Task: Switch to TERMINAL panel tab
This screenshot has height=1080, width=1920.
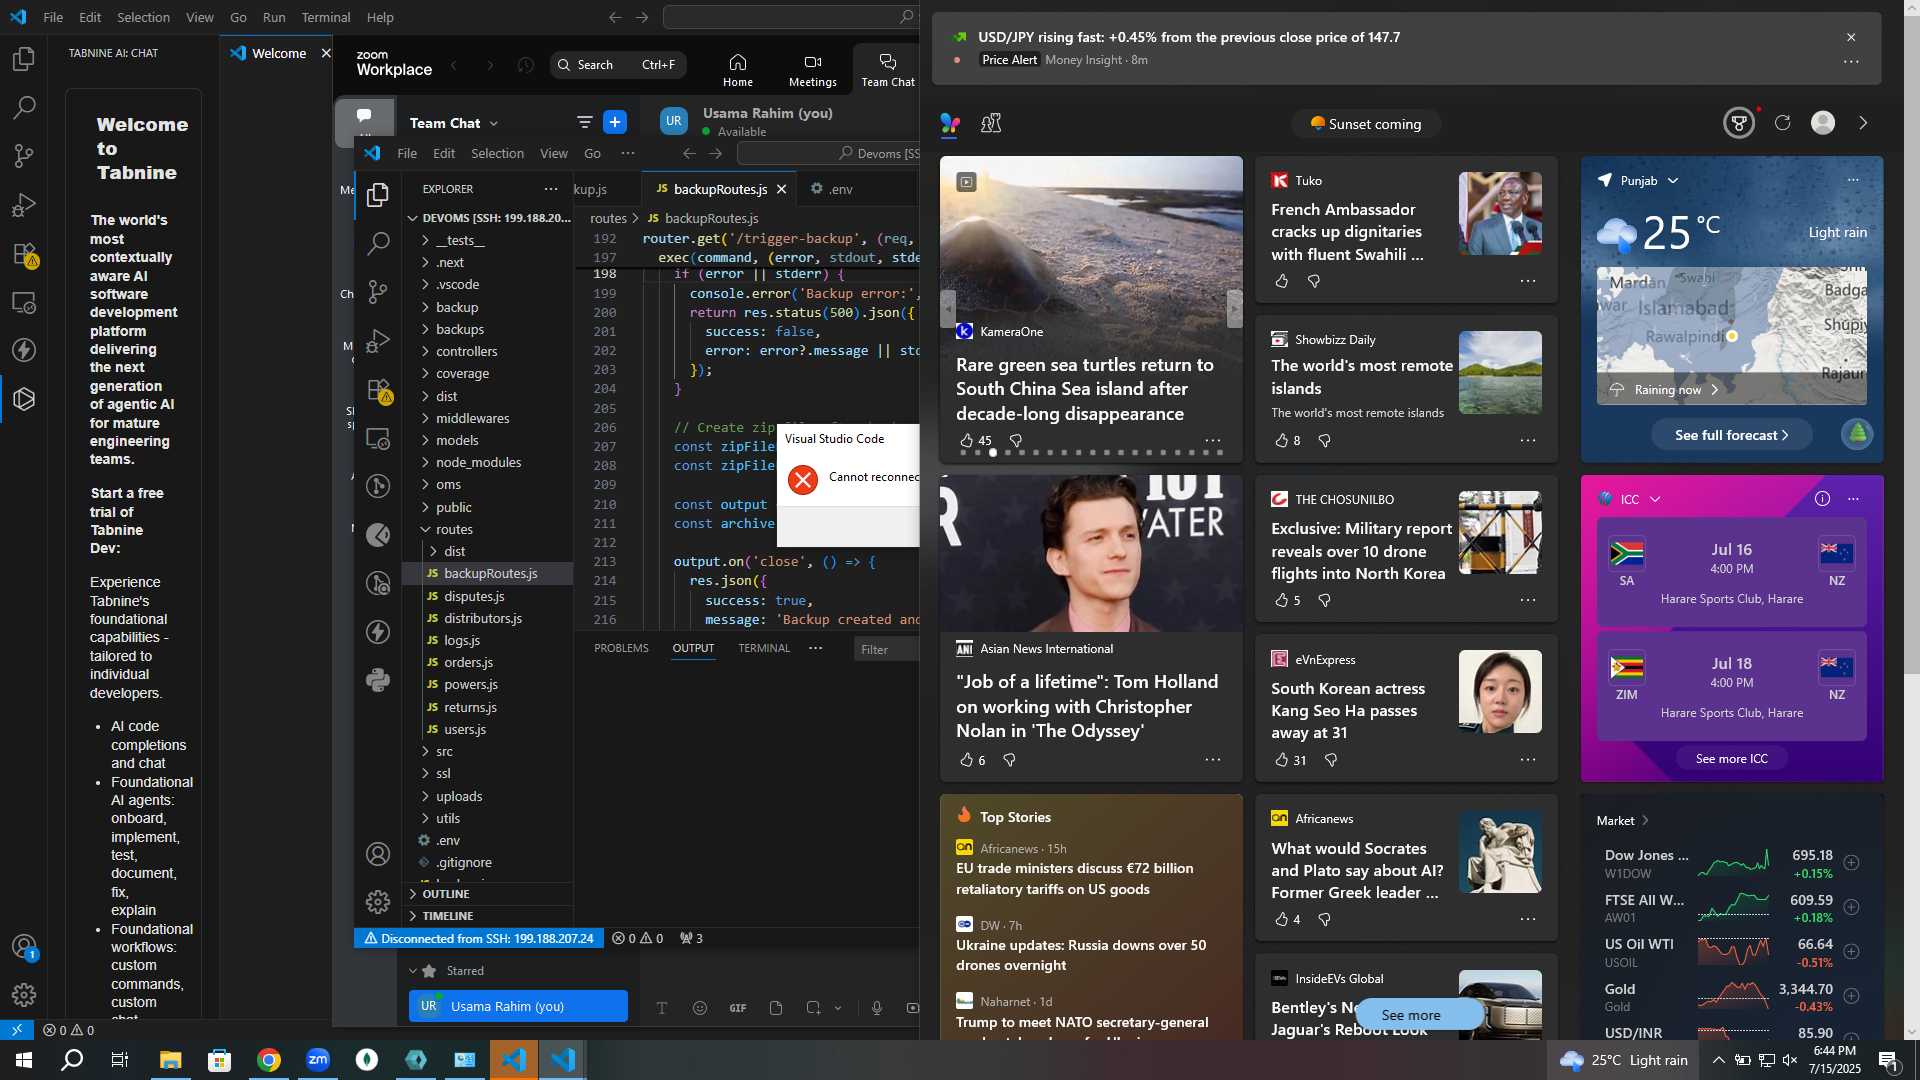Action: pos(764,648)
